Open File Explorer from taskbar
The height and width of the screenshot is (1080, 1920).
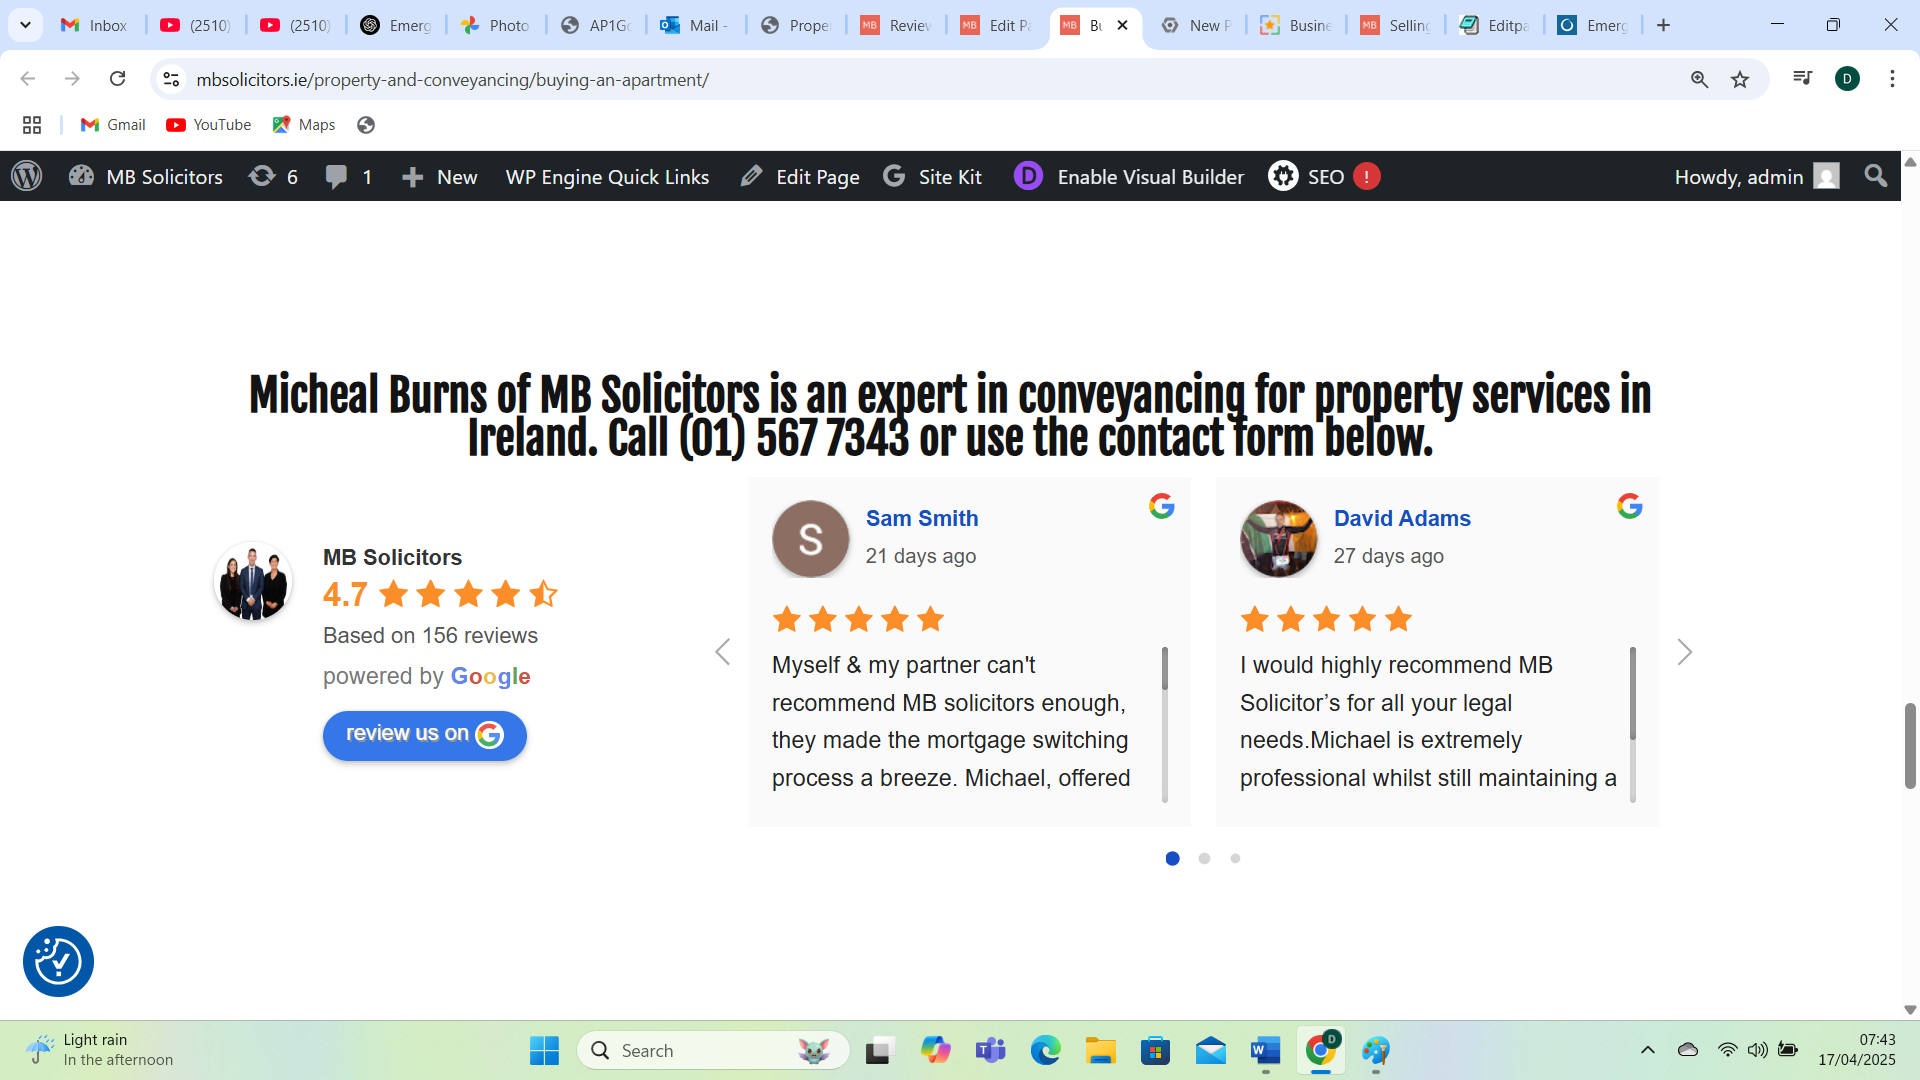[x=1100, y=1050]
